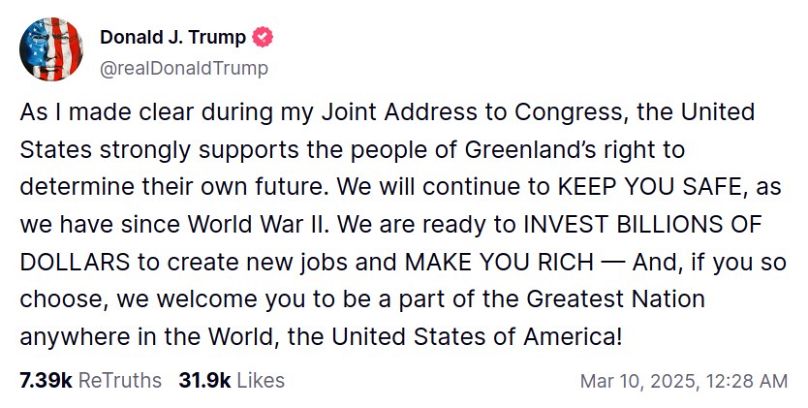Click the ReTruths label text
808x408 pixels.
(119, 380)
